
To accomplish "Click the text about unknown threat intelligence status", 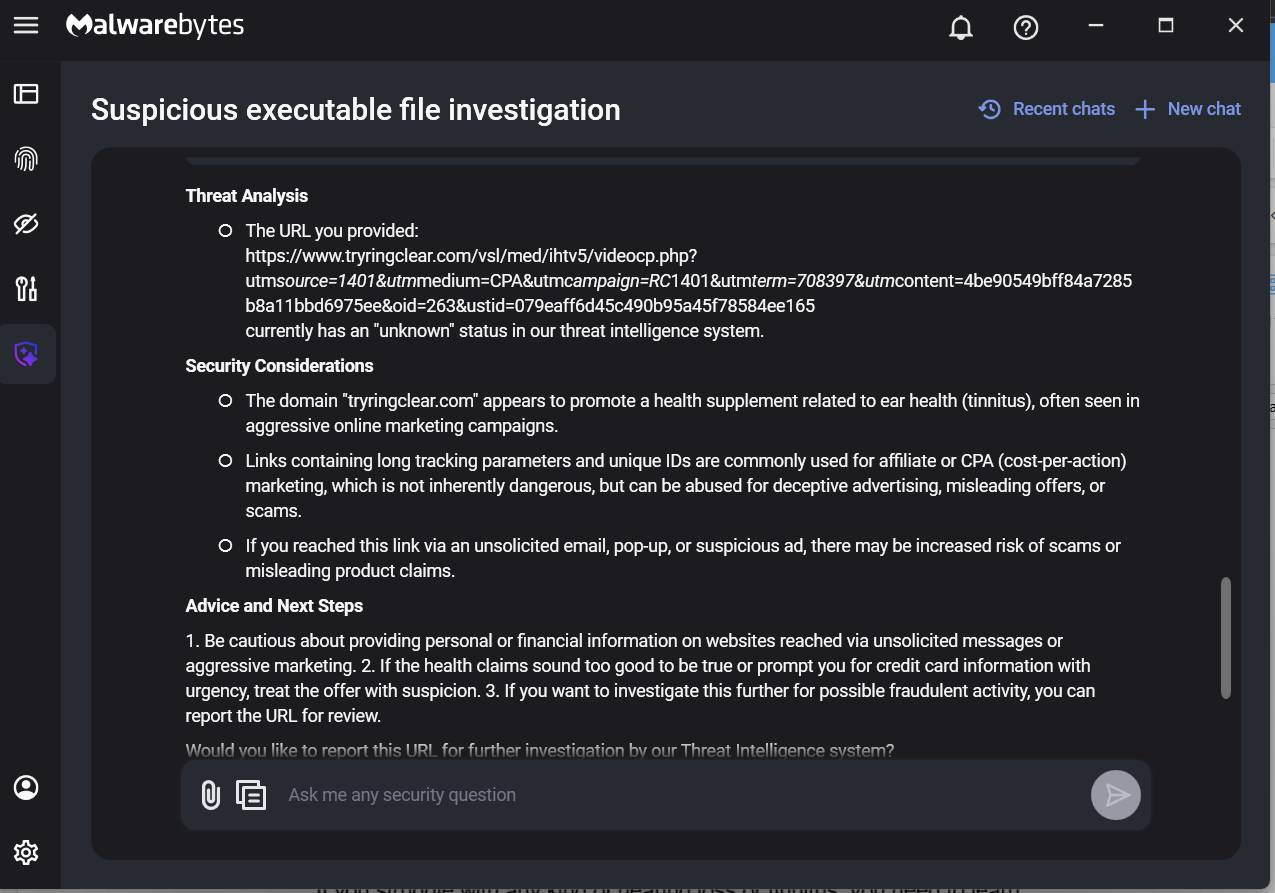I will coord(505,331).
